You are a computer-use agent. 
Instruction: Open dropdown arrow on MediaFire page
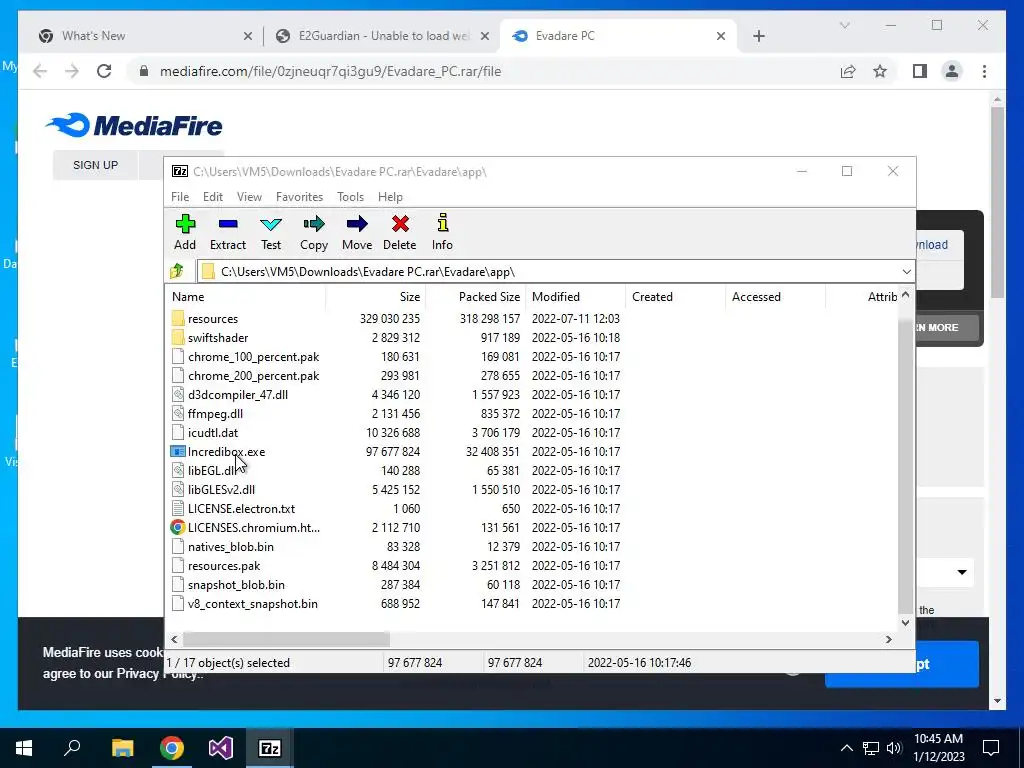pos(962,572)
